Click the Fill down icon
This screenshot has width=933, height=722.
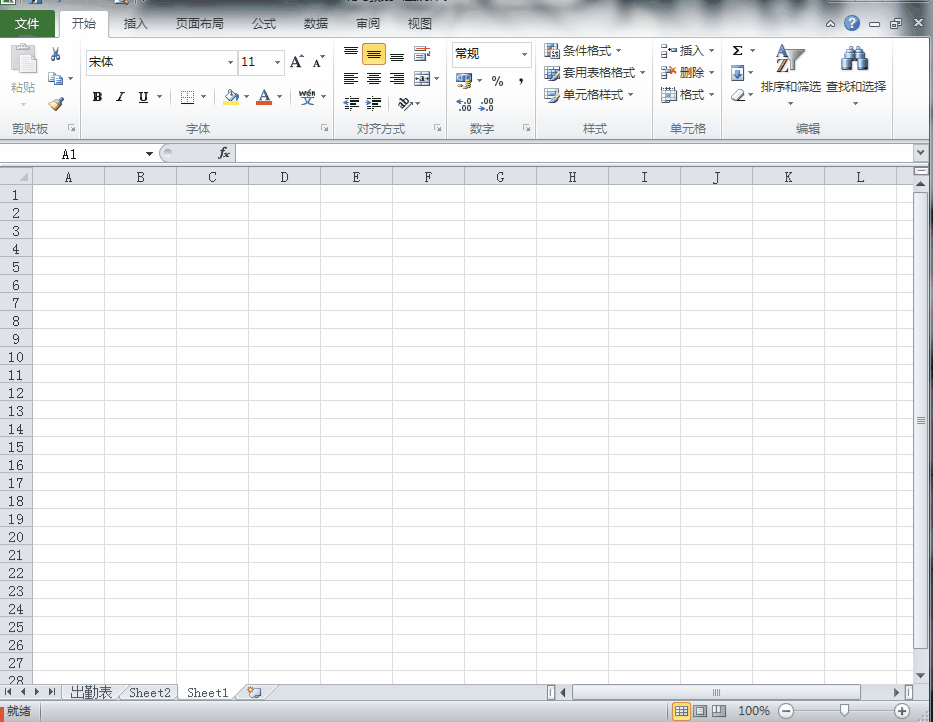[x=737, y=73]
